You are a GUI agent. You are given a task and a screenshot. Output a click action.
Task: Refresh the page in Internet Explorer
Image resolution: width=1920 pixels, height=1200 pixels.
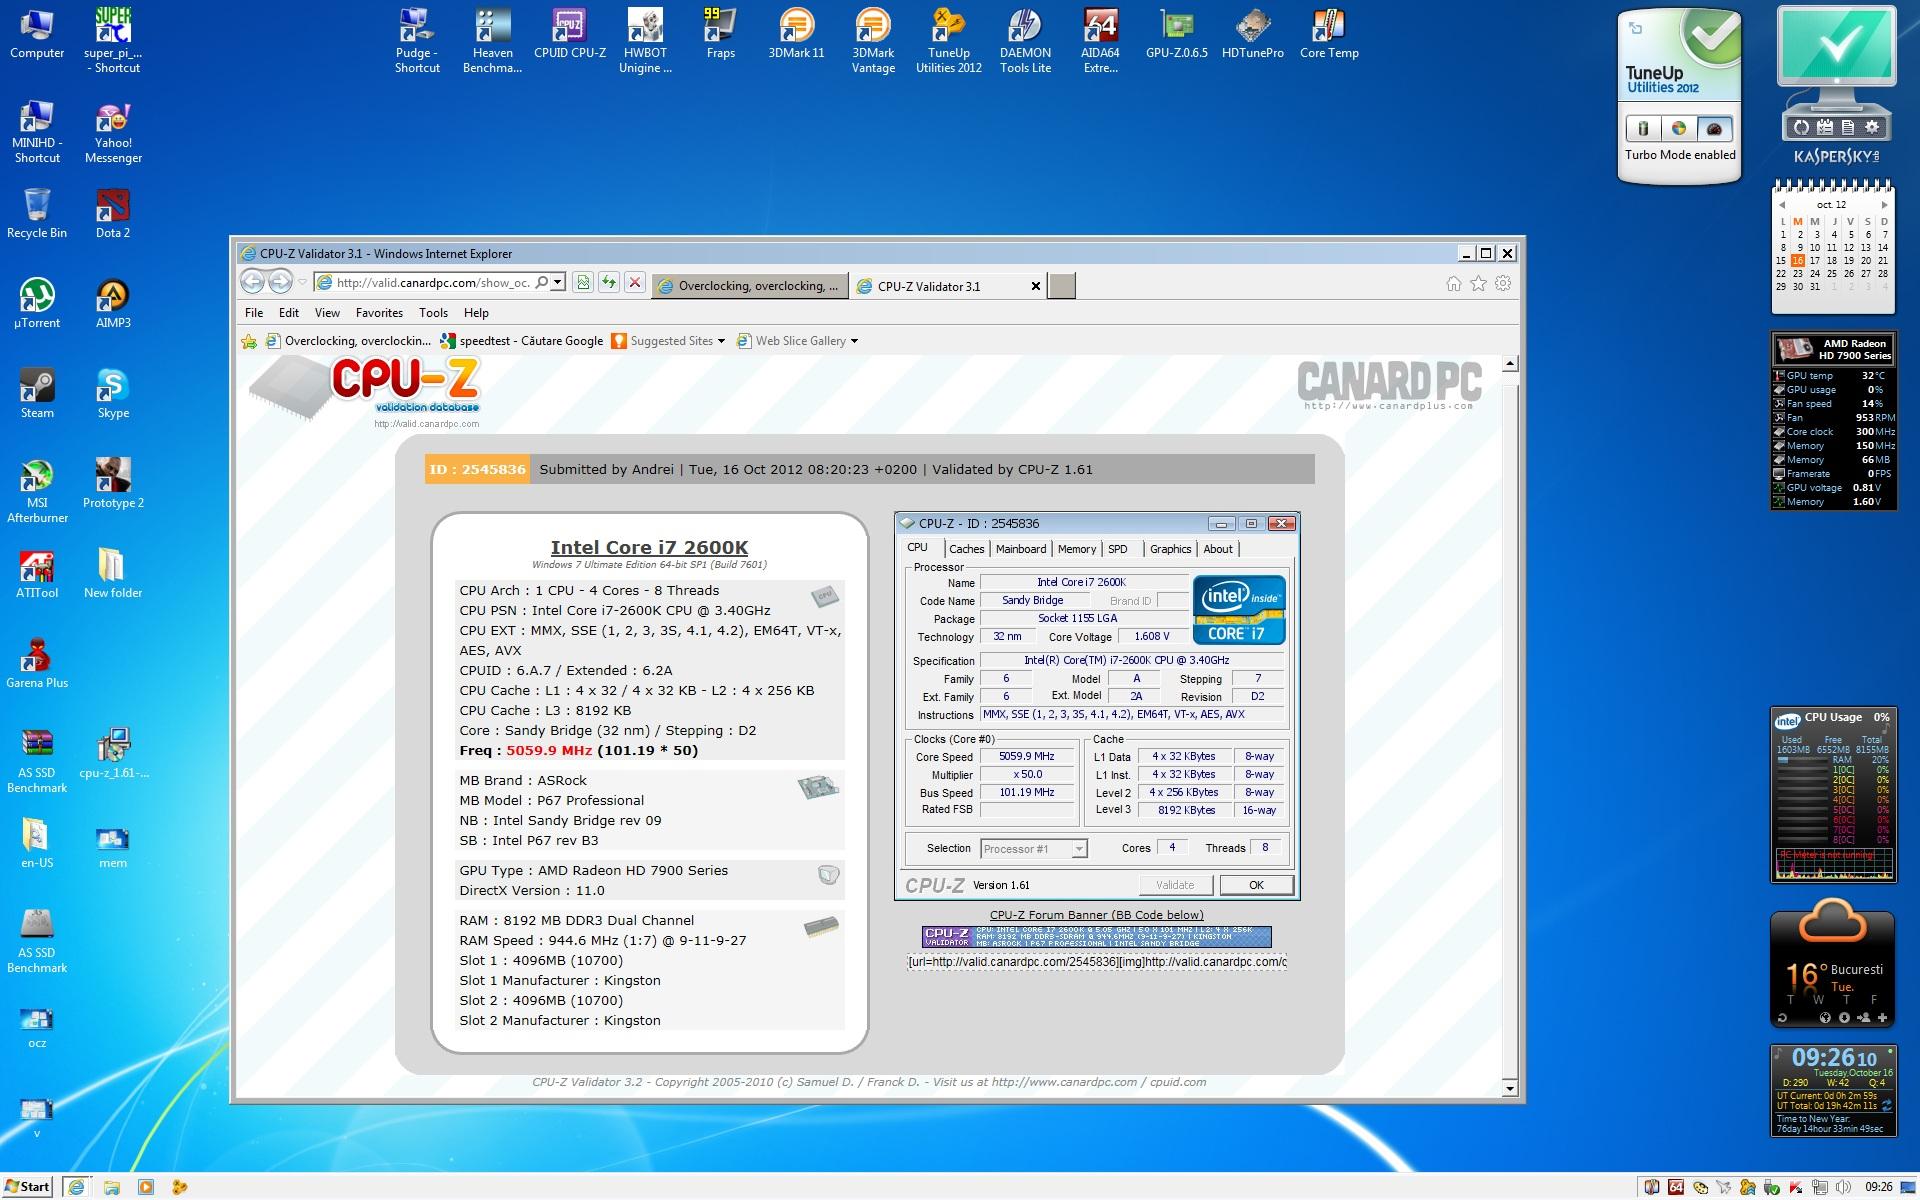click(x=608, y=283)
